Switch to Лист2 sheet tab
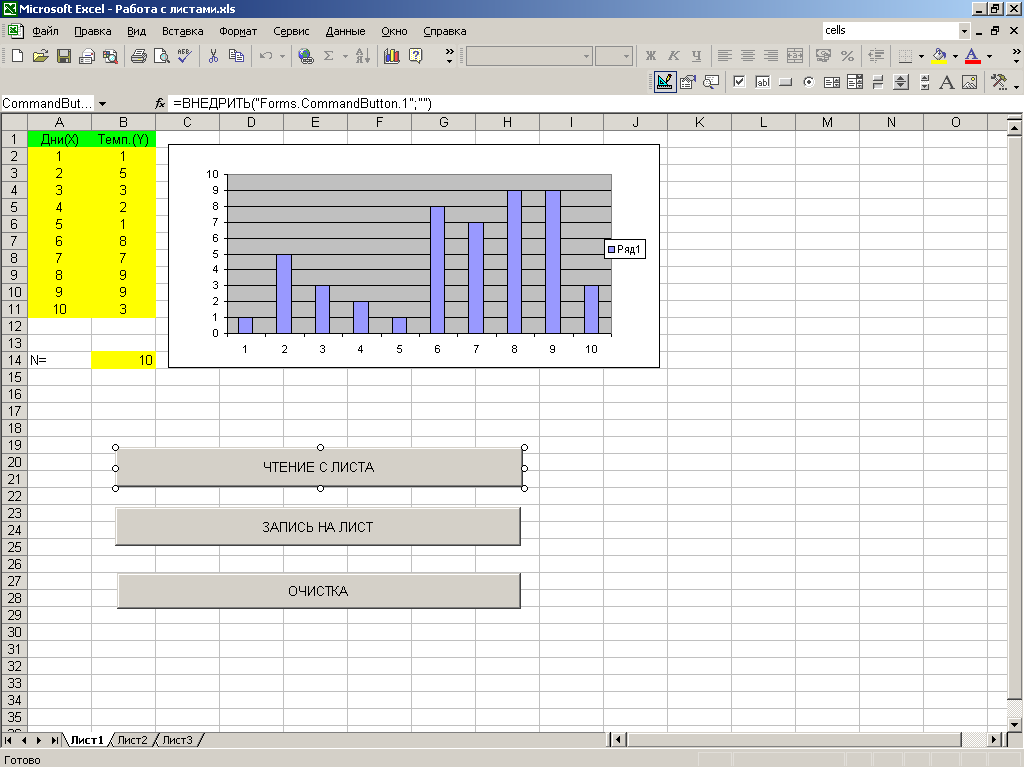 point(132,740)
